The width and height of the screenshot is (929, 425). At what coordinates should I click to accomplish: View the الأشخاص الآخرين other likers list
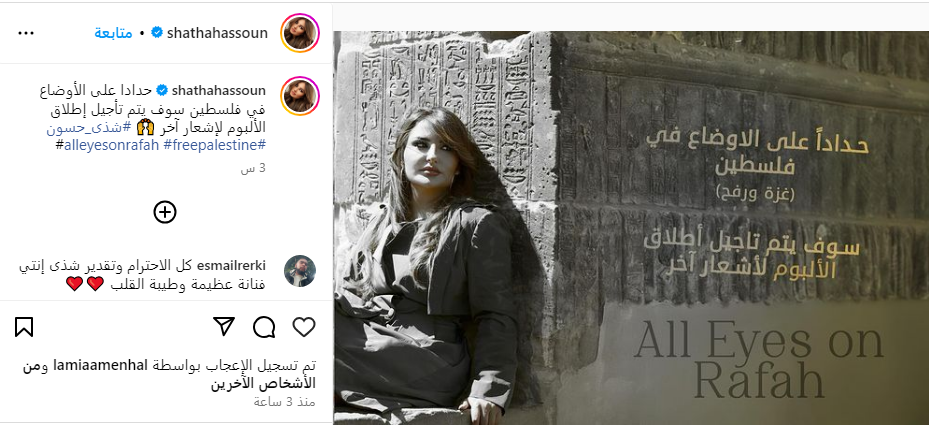click(x=263, y=382)
